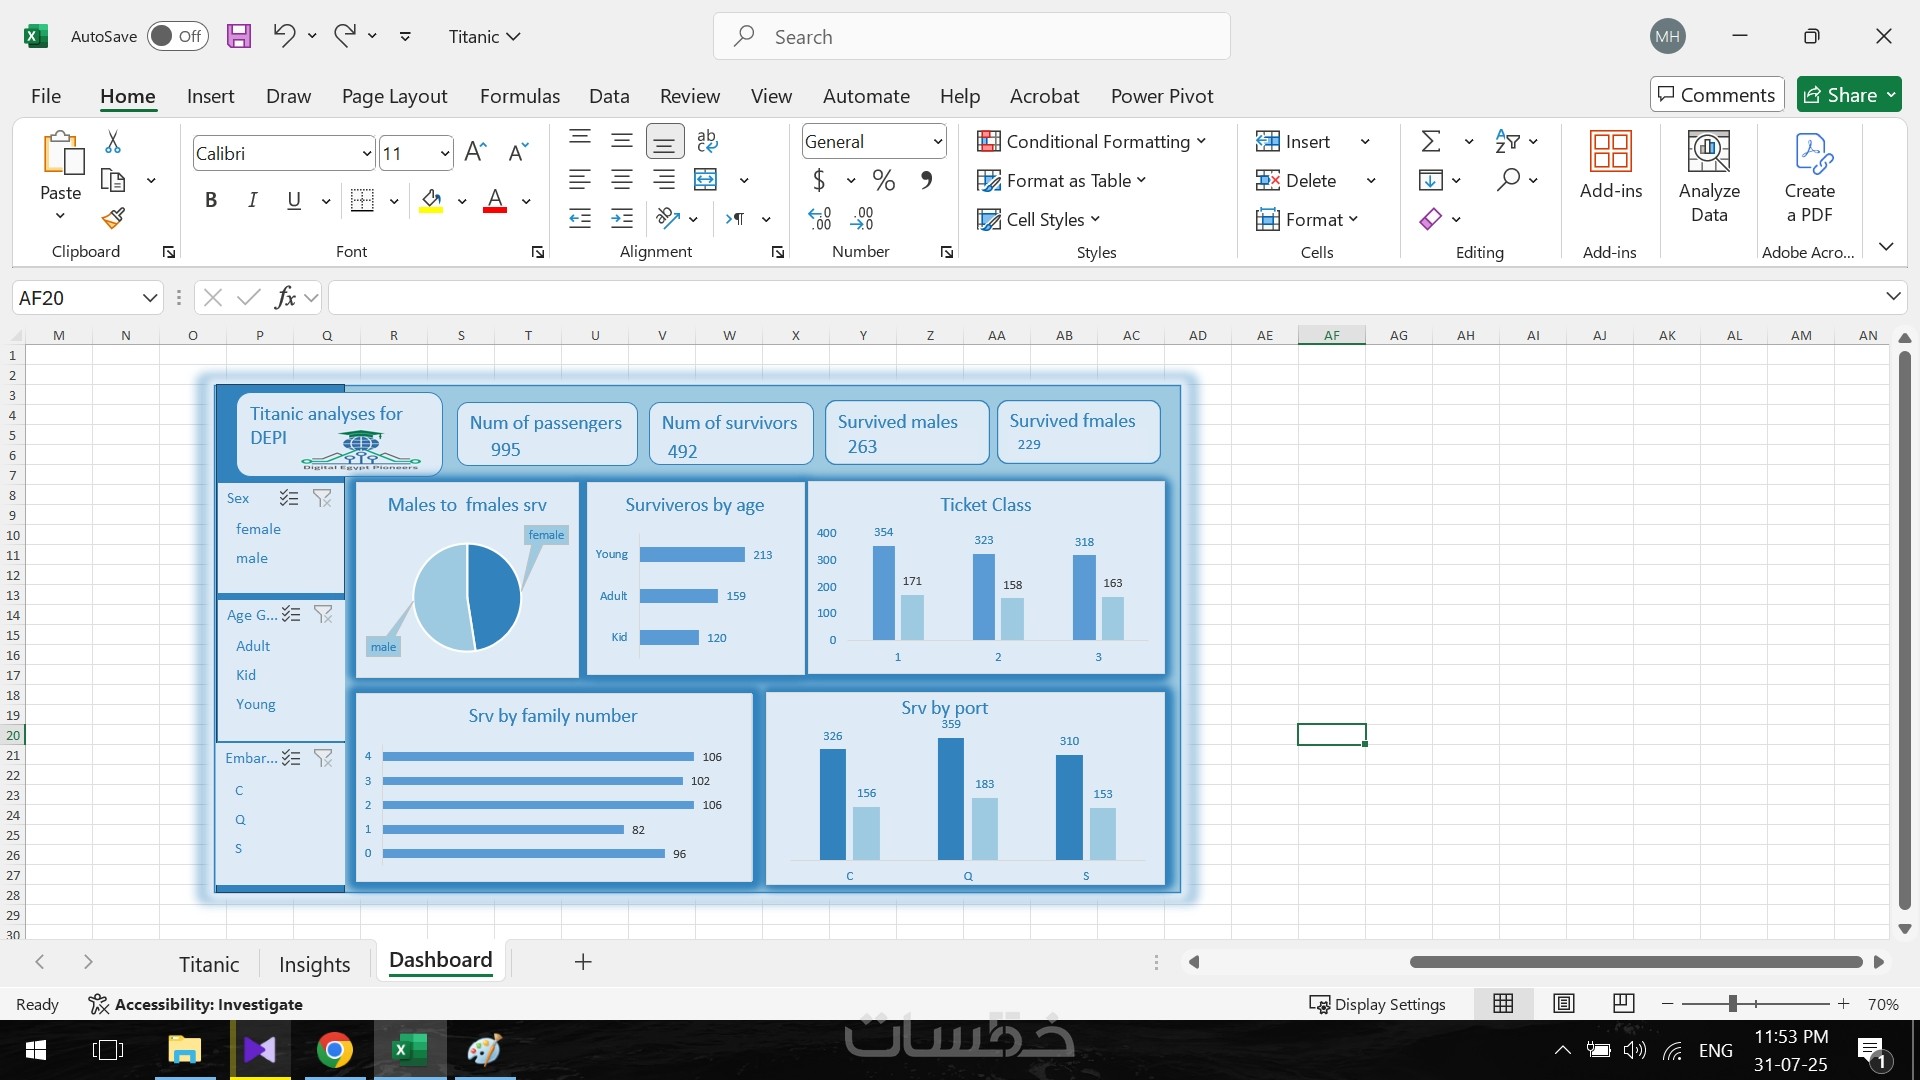The height and width of the screenshot is (1080, 1920).
Task: Click the Save floppy disk icon
Action: 239,36
